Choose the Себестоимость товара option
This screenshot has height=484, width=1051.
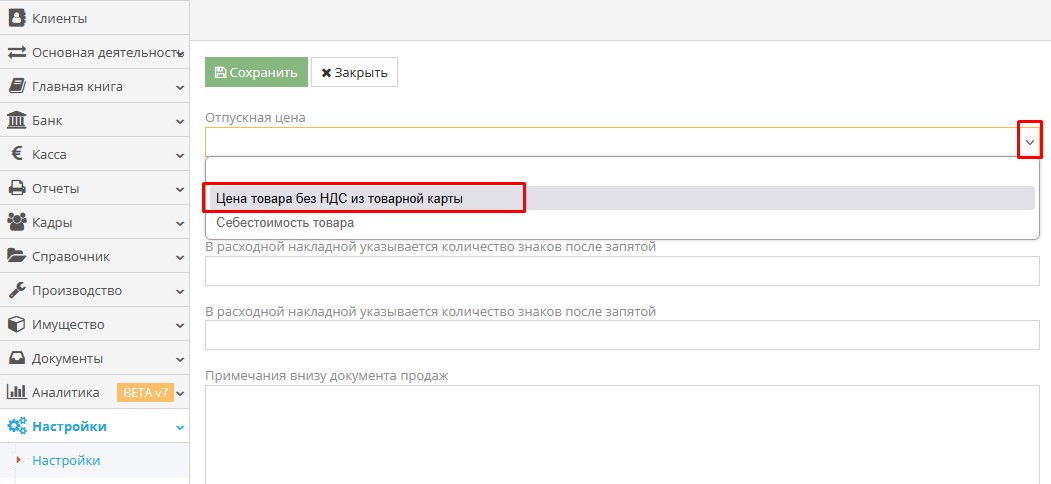[285, 223]
